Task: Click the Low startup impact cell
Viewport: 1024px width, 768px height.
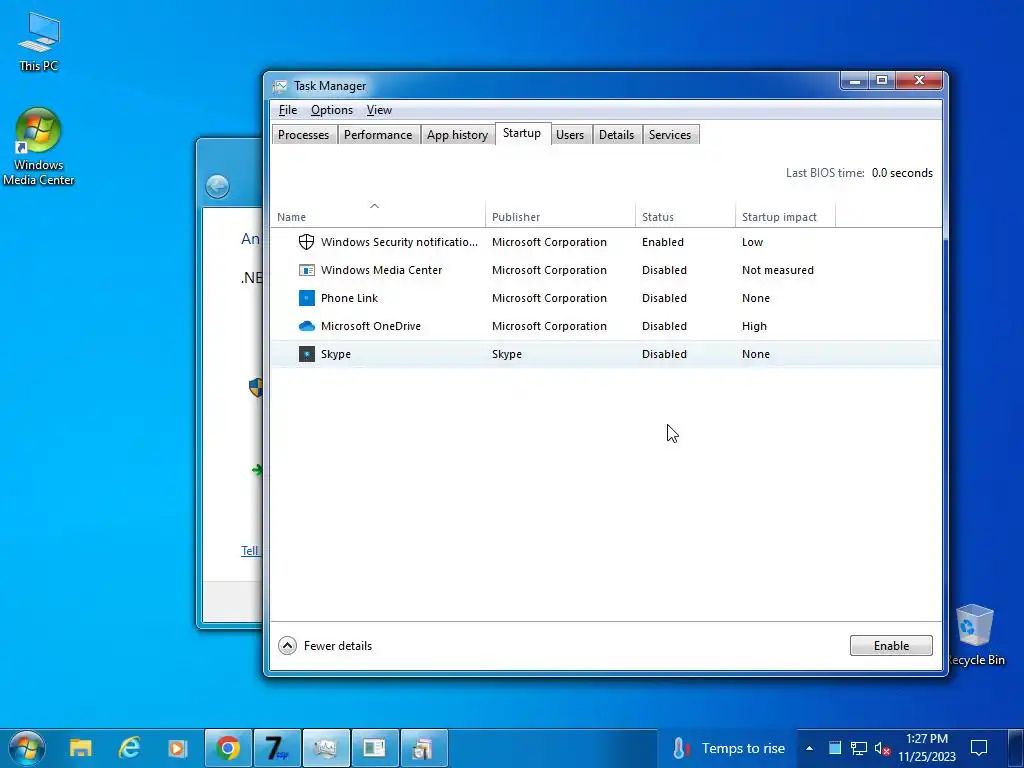Action: pos(752,242)
